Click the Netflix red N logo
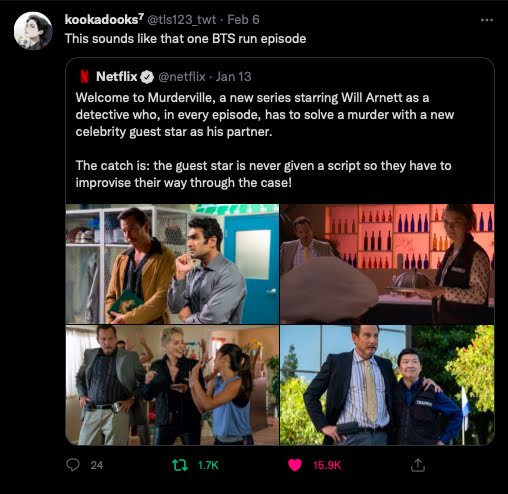Screen dimensions: 508x494 [x=85, y=77]
